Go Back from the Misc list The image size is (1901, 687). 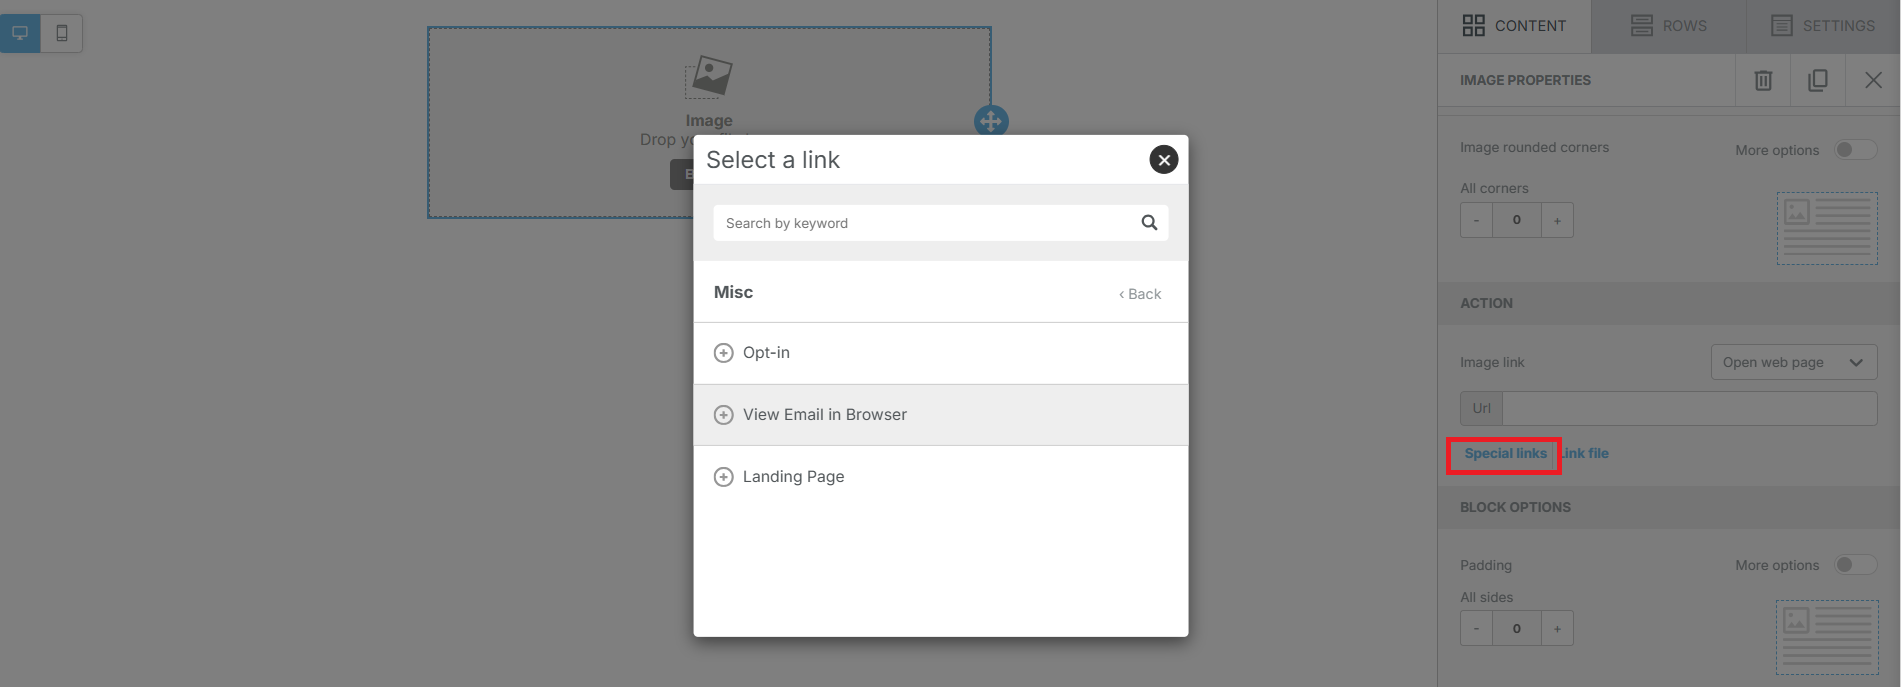click(x=1140, y=294)
